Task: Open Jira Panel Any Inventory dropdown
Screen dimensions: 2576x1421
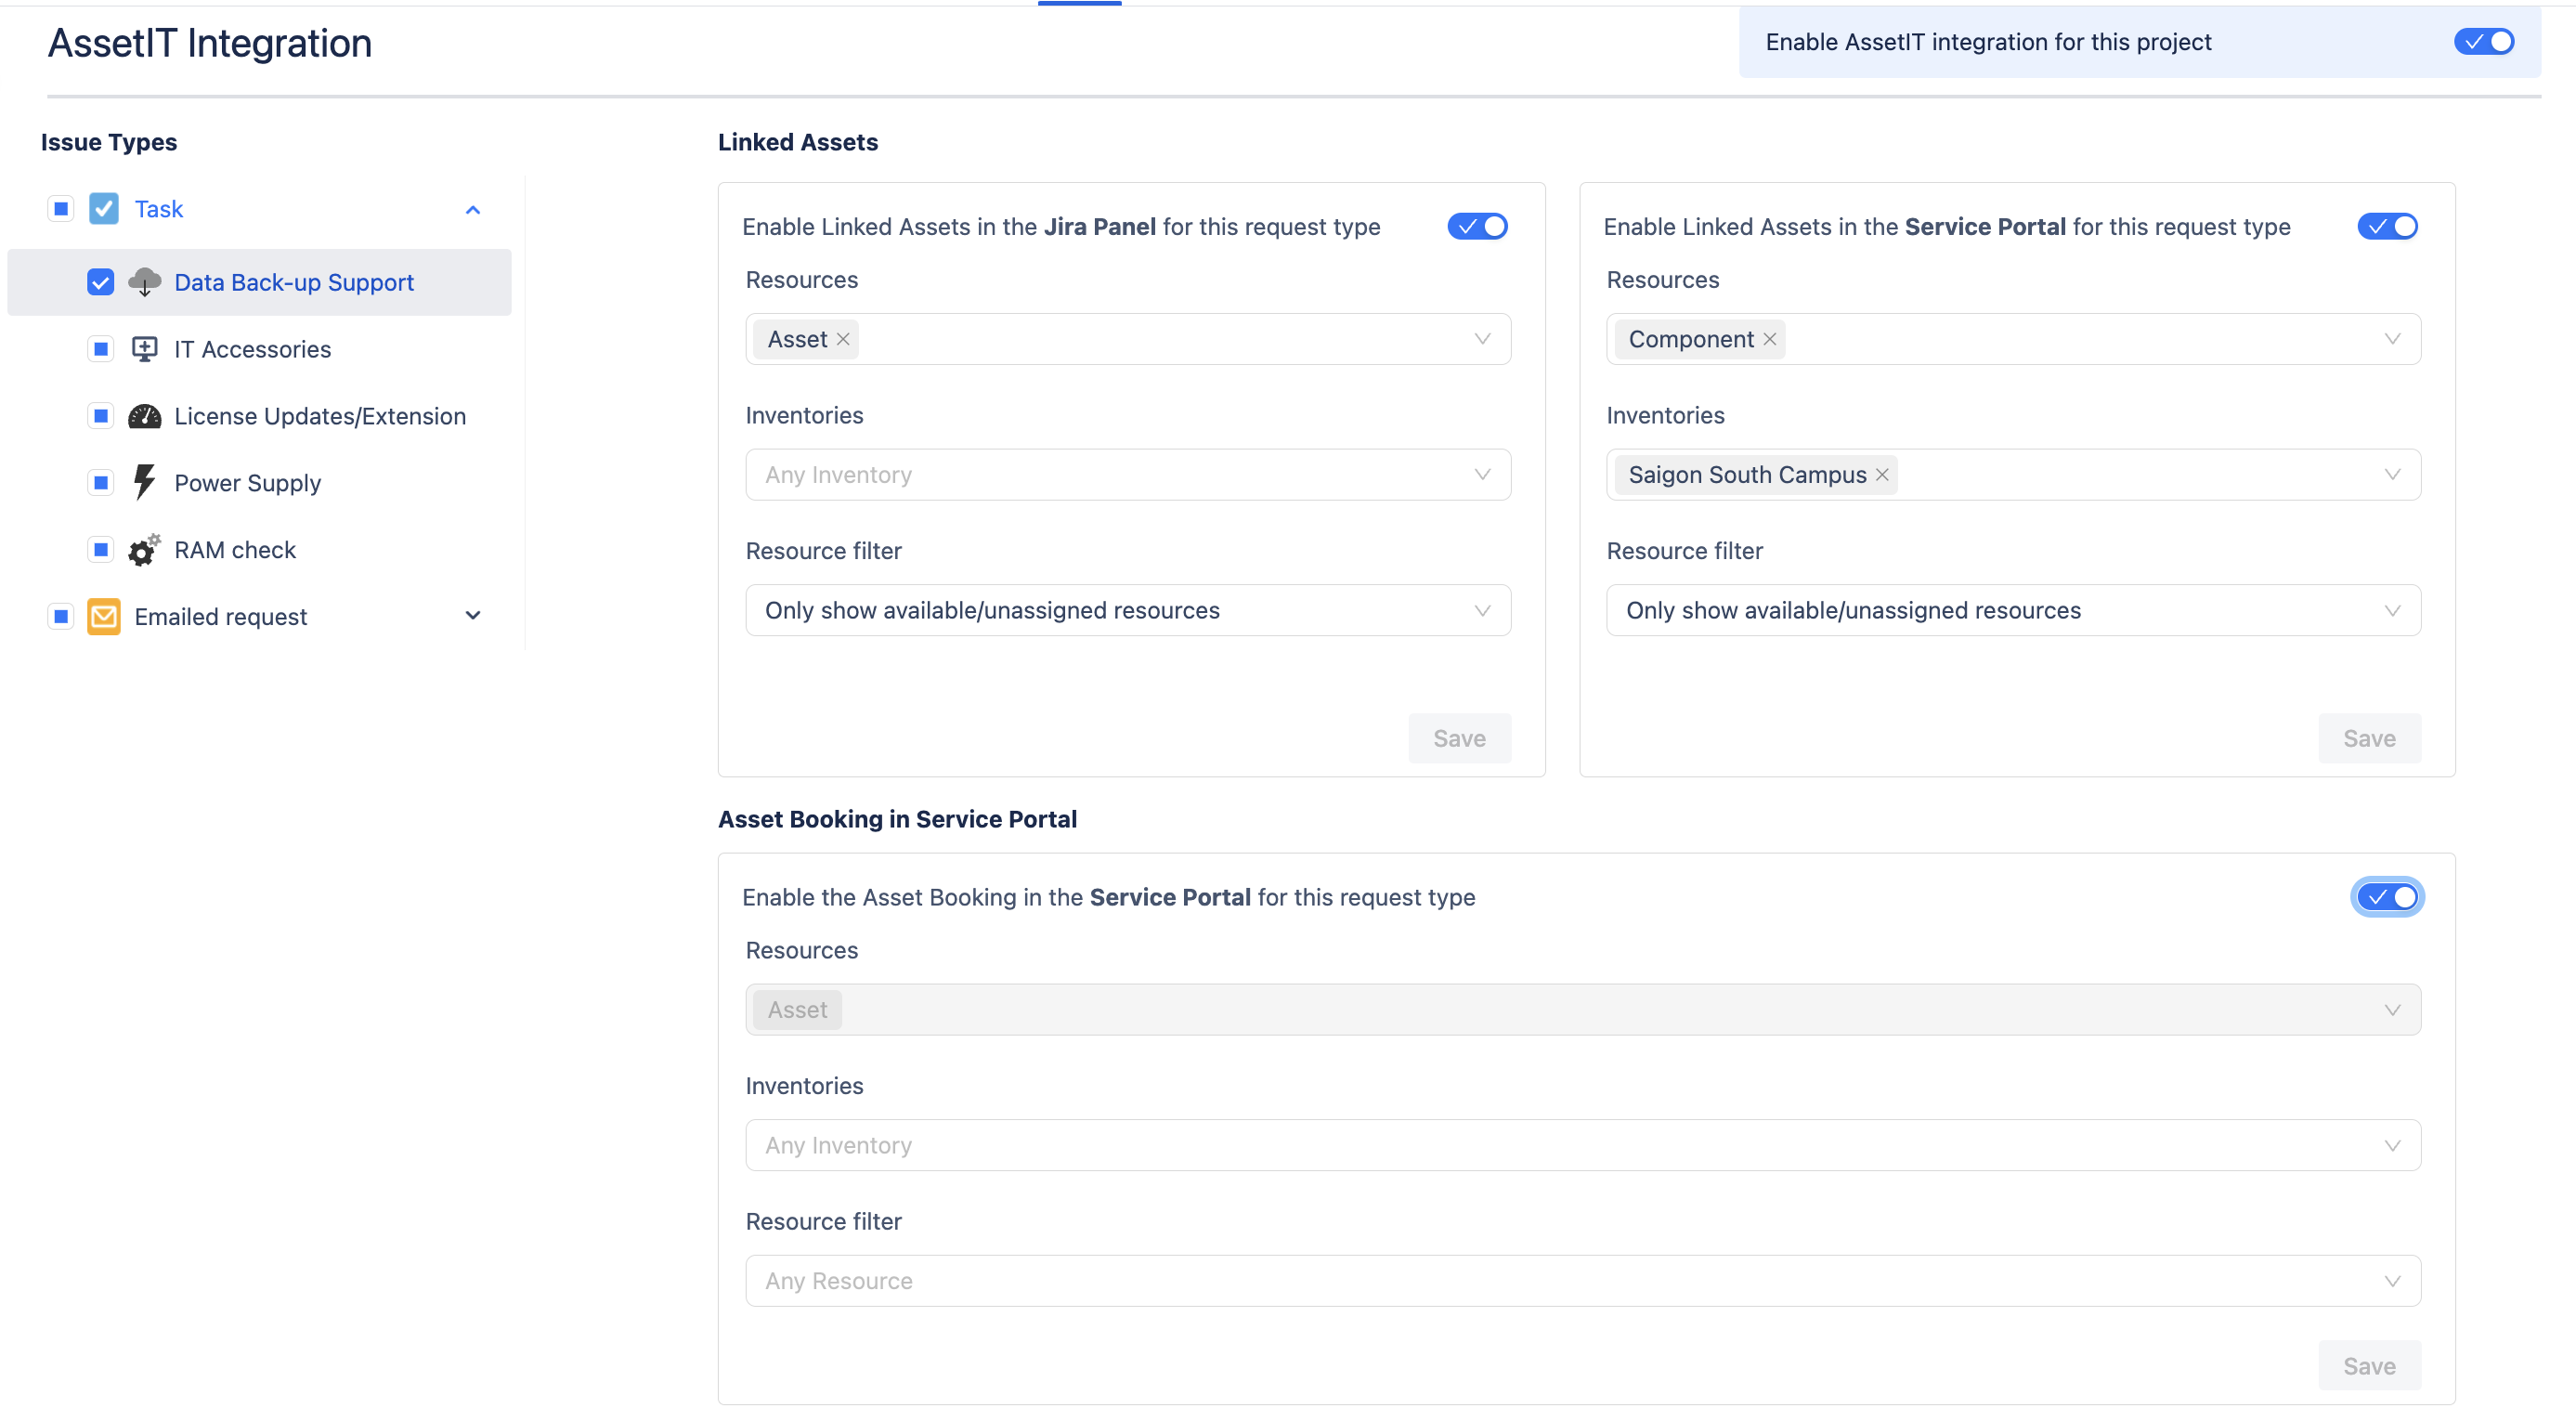Action: 1127,475
